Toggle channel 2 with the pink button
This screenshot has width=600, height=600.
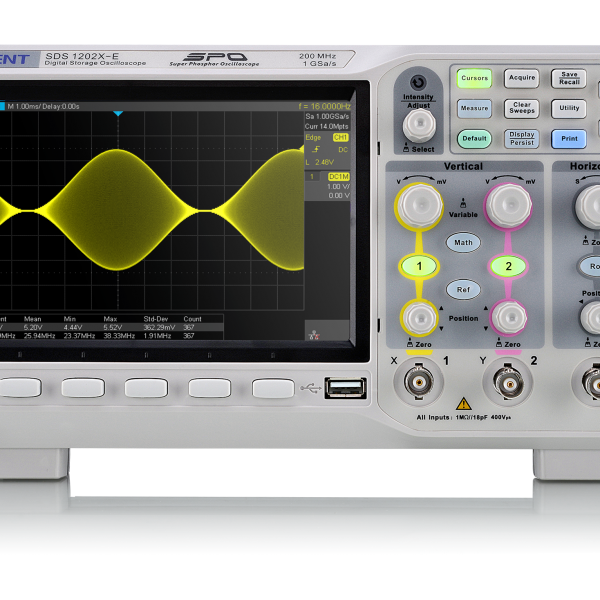(x=508, y=266)
